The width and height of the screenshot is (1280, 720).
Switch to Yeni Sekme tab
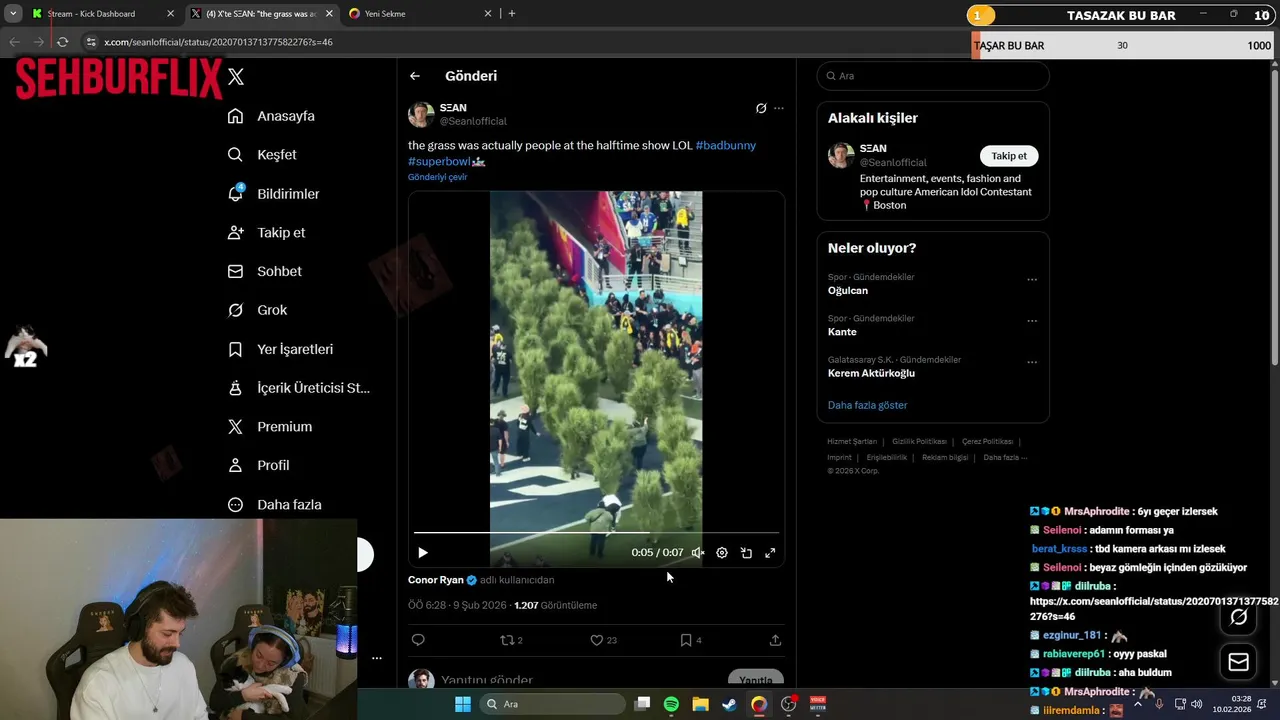coord(420,14)
